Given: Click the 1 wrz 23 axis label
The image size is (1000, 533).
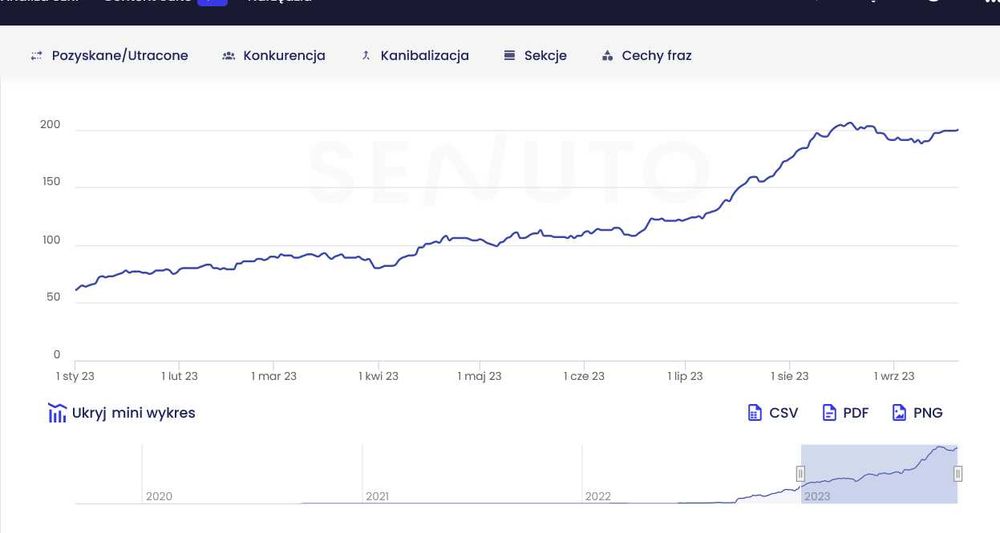Looking at the screenshot, I should [894, 376].
